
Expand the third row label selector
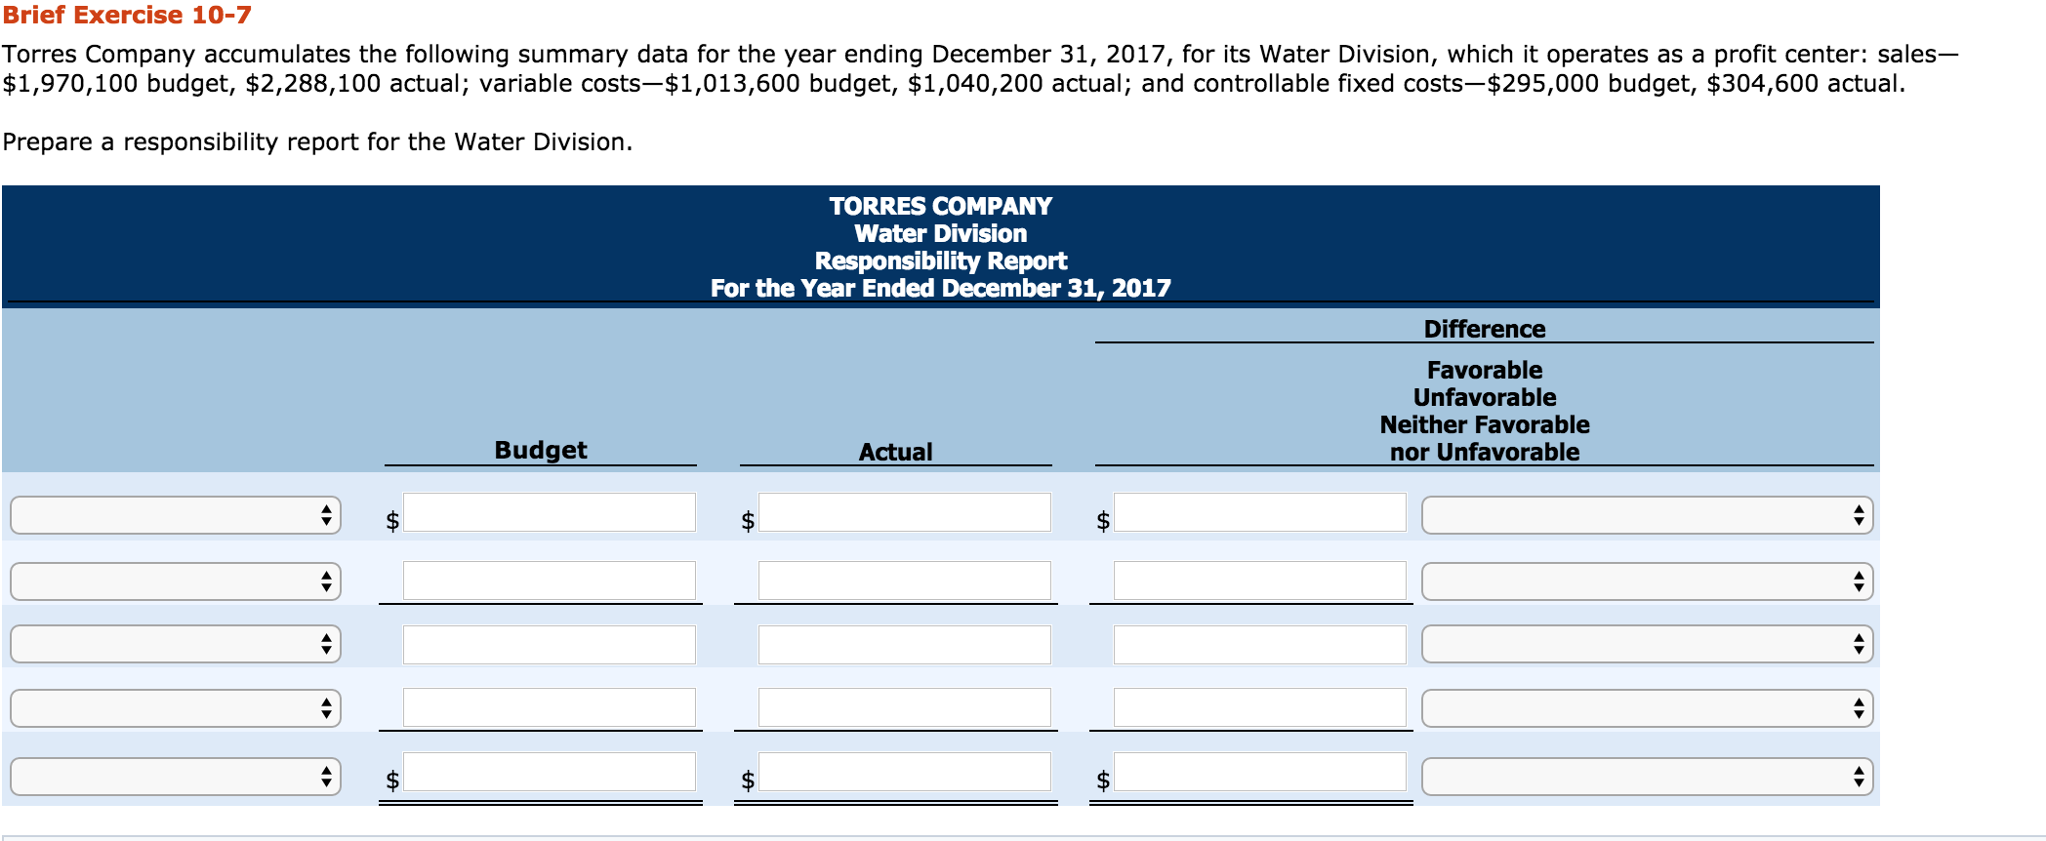click(175, 644)
